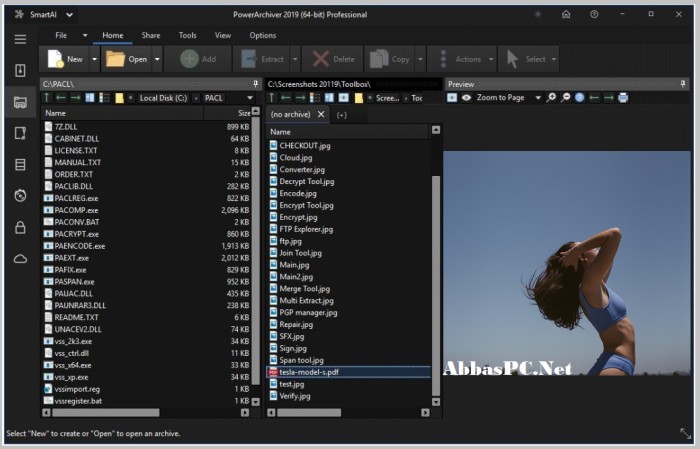
Task: Click the sidebar list view icon
Action: click(x=20, y=165)
